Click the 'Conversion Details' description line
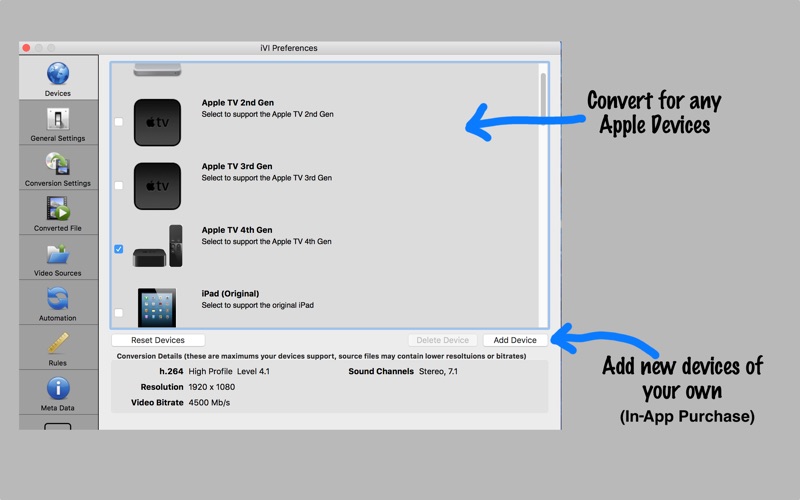The width and height of the screenshot is (800, 500). [x=321, y=356]
